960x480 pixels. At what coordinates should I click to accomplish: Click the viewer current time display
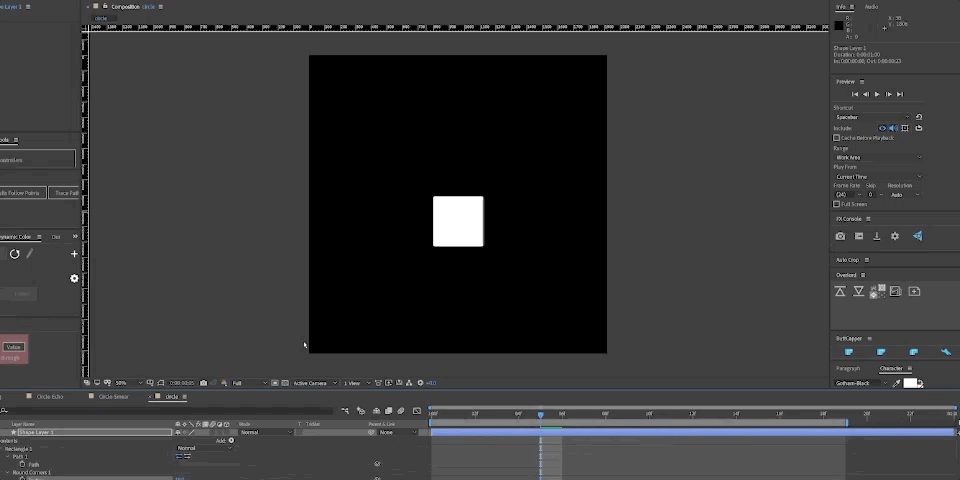tap(182, 383)
